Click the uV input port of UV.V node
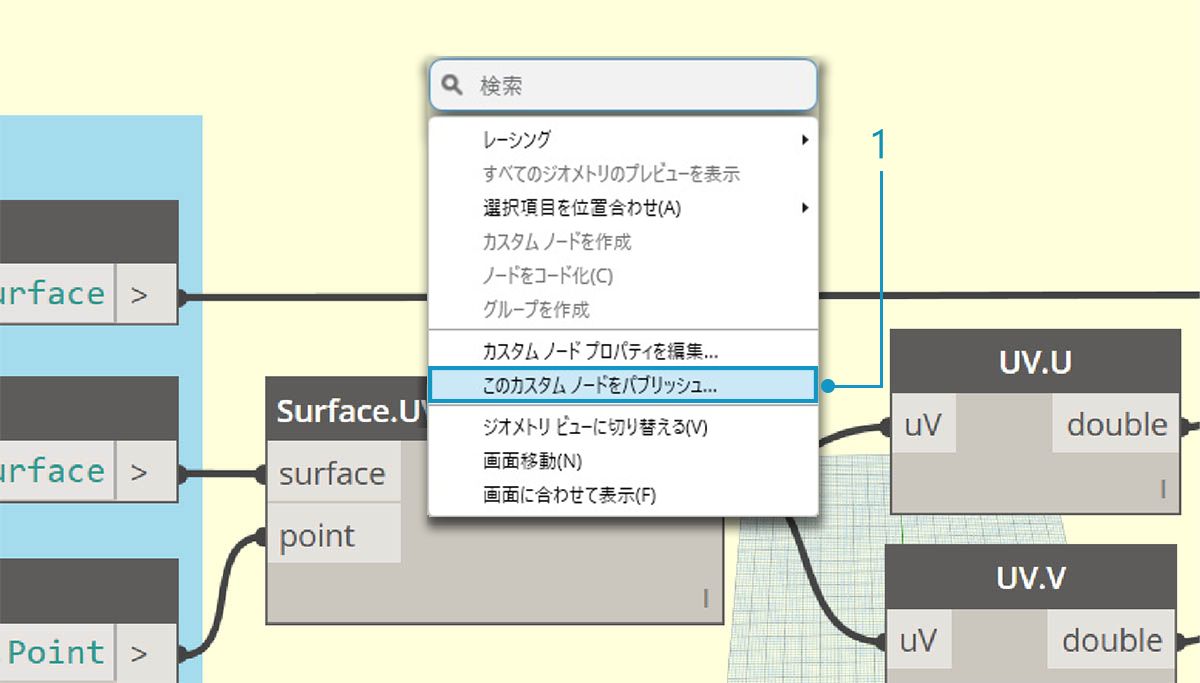Viewport: 1200px width, 683px height. click(918, 640)
